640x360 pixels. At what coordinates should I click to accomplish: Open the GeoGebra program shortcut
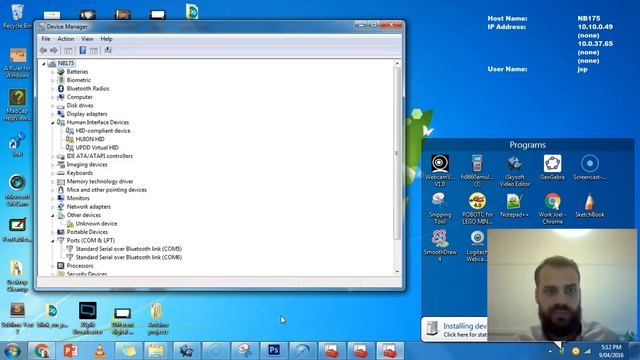point(552,167)
